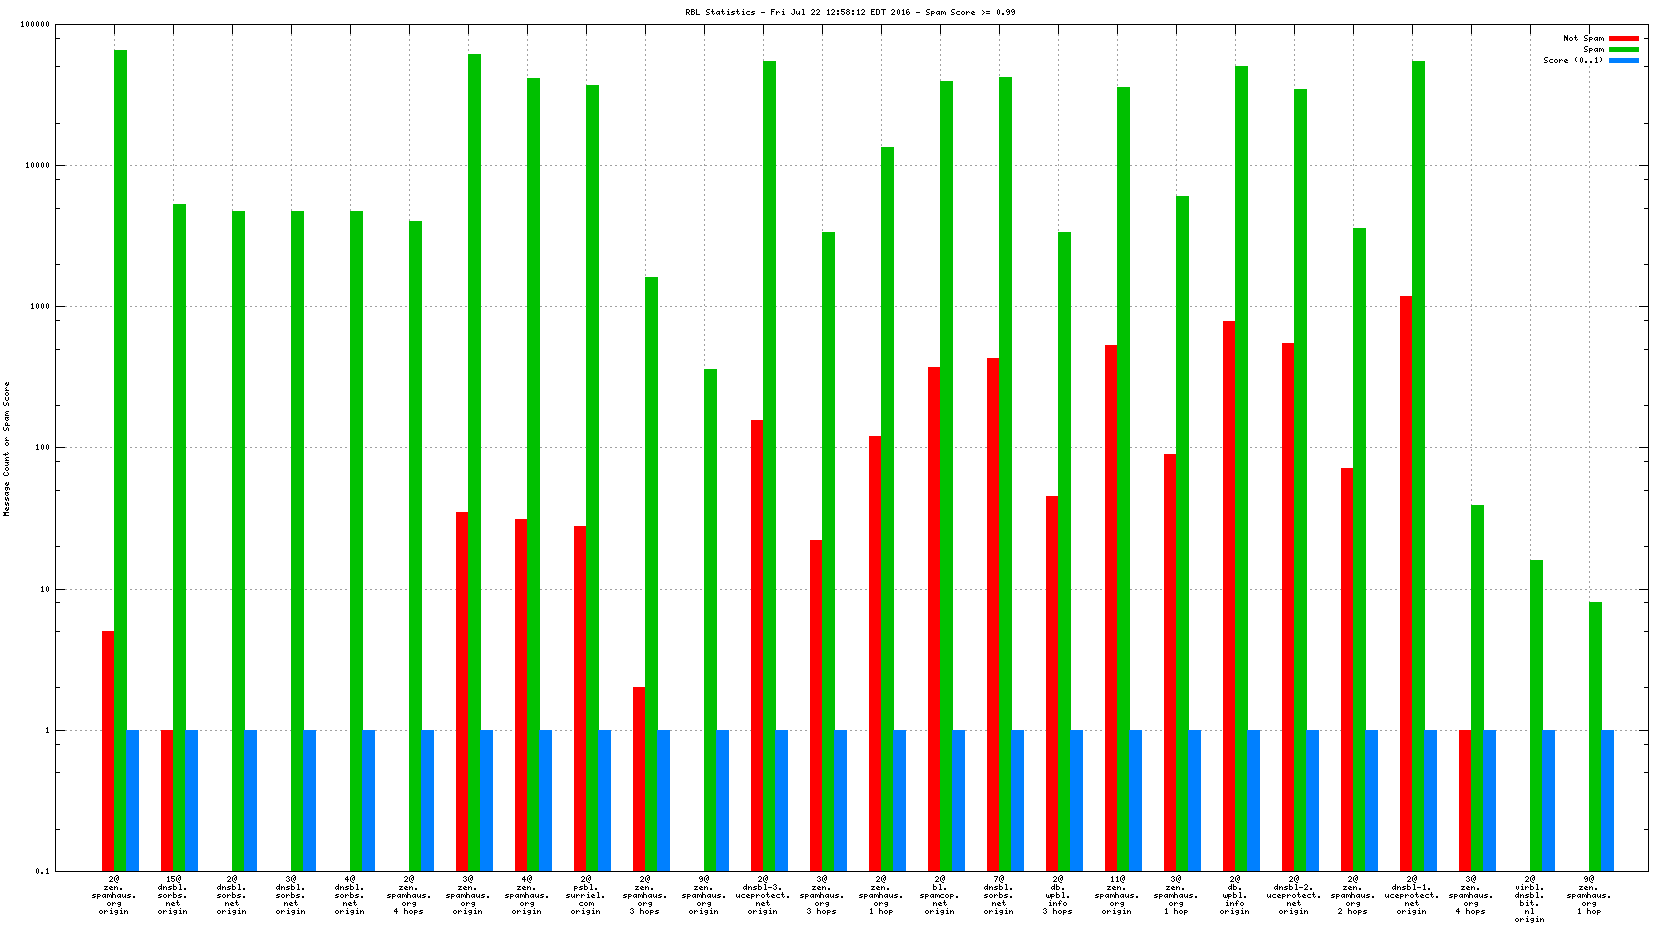Click the red Not Spam bar for bl.spamcop.net

pos(934,618)
